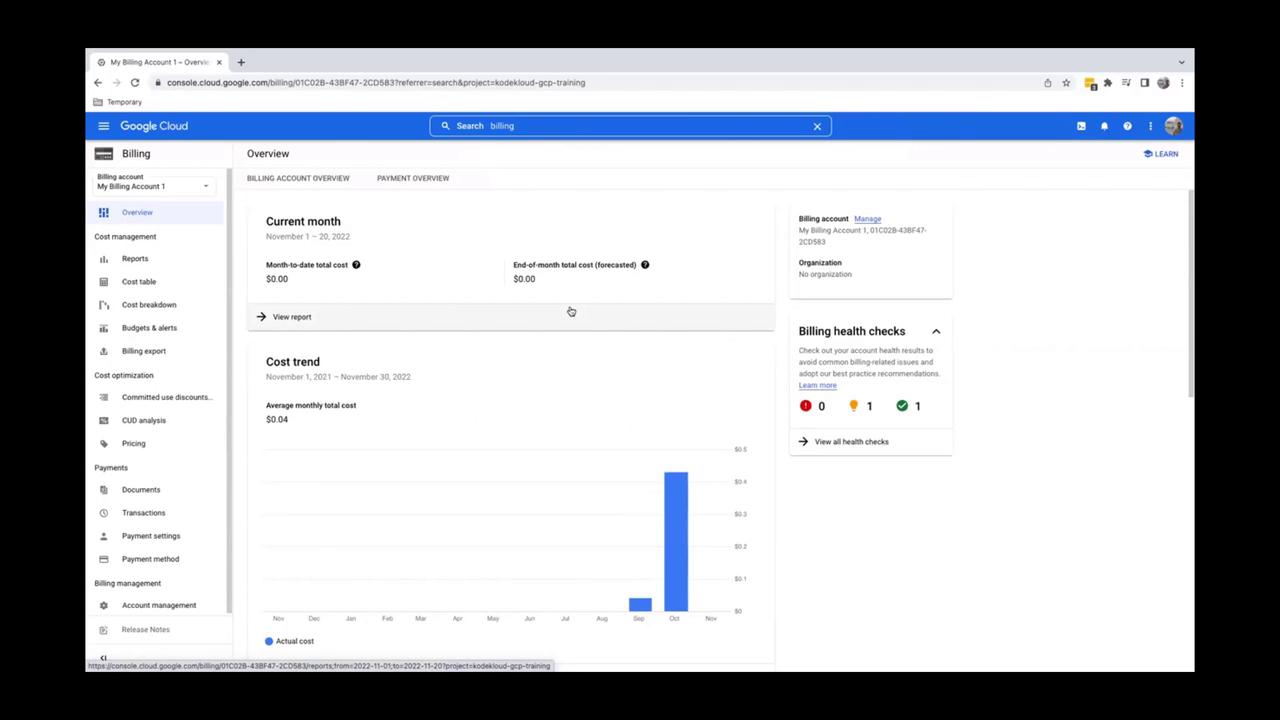Reload the page with the refresh icon
The width and height of the screenshot is (1280, 720).
tap(135, 83)
